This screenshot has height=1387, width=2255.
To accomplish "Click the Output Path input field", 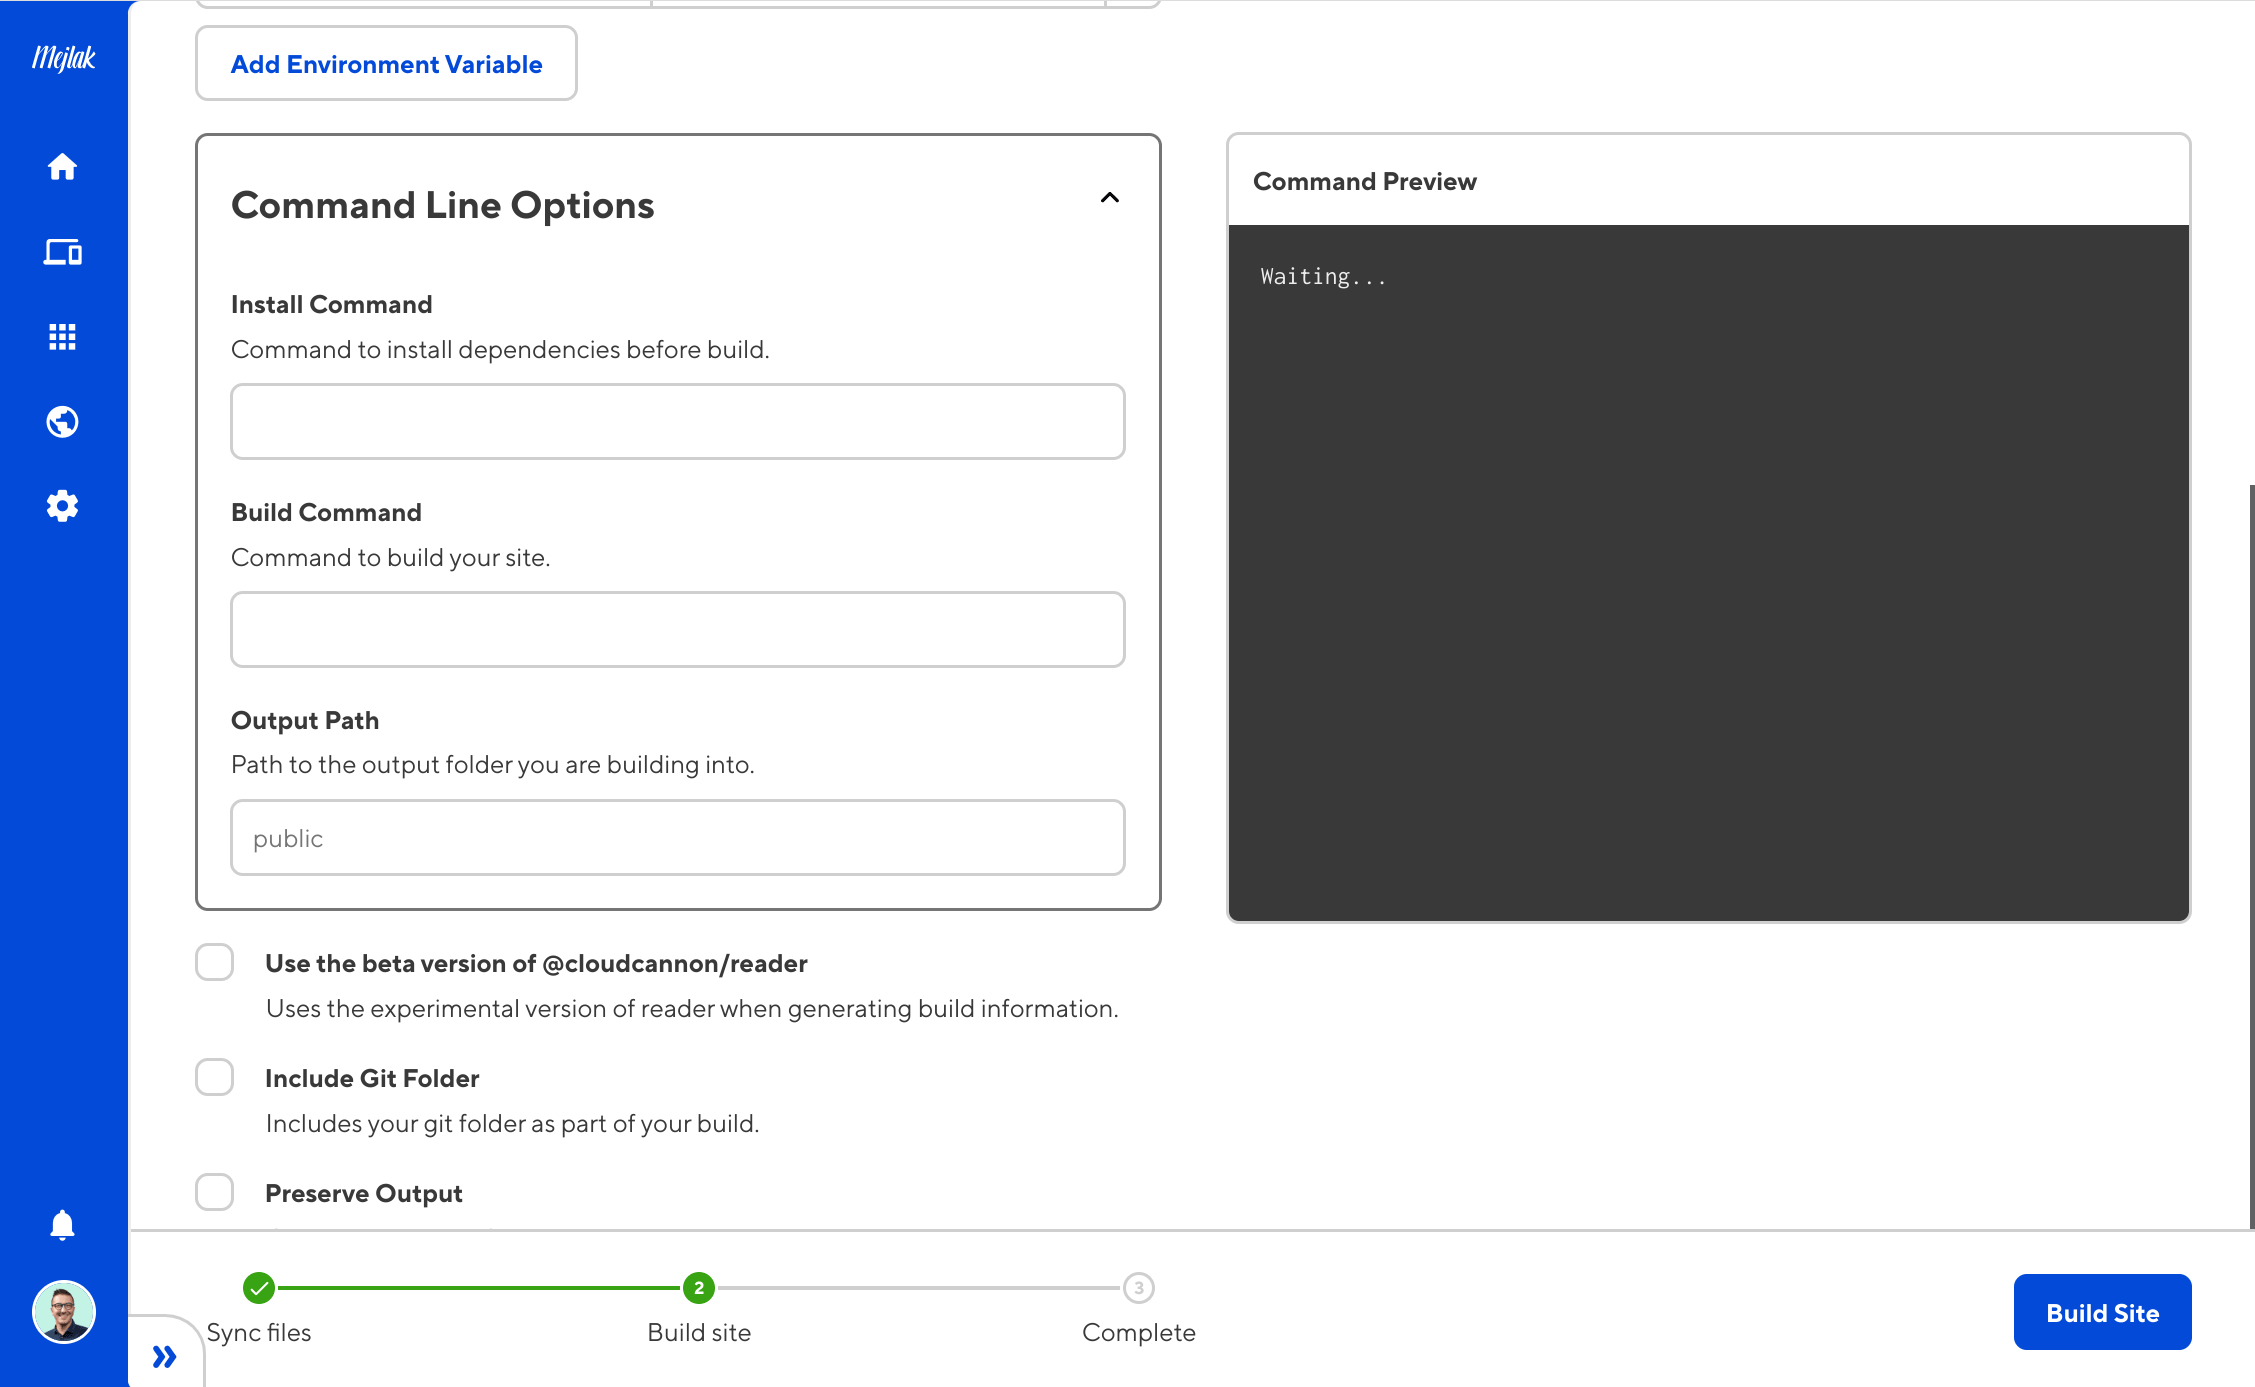I will coord(677,837).
